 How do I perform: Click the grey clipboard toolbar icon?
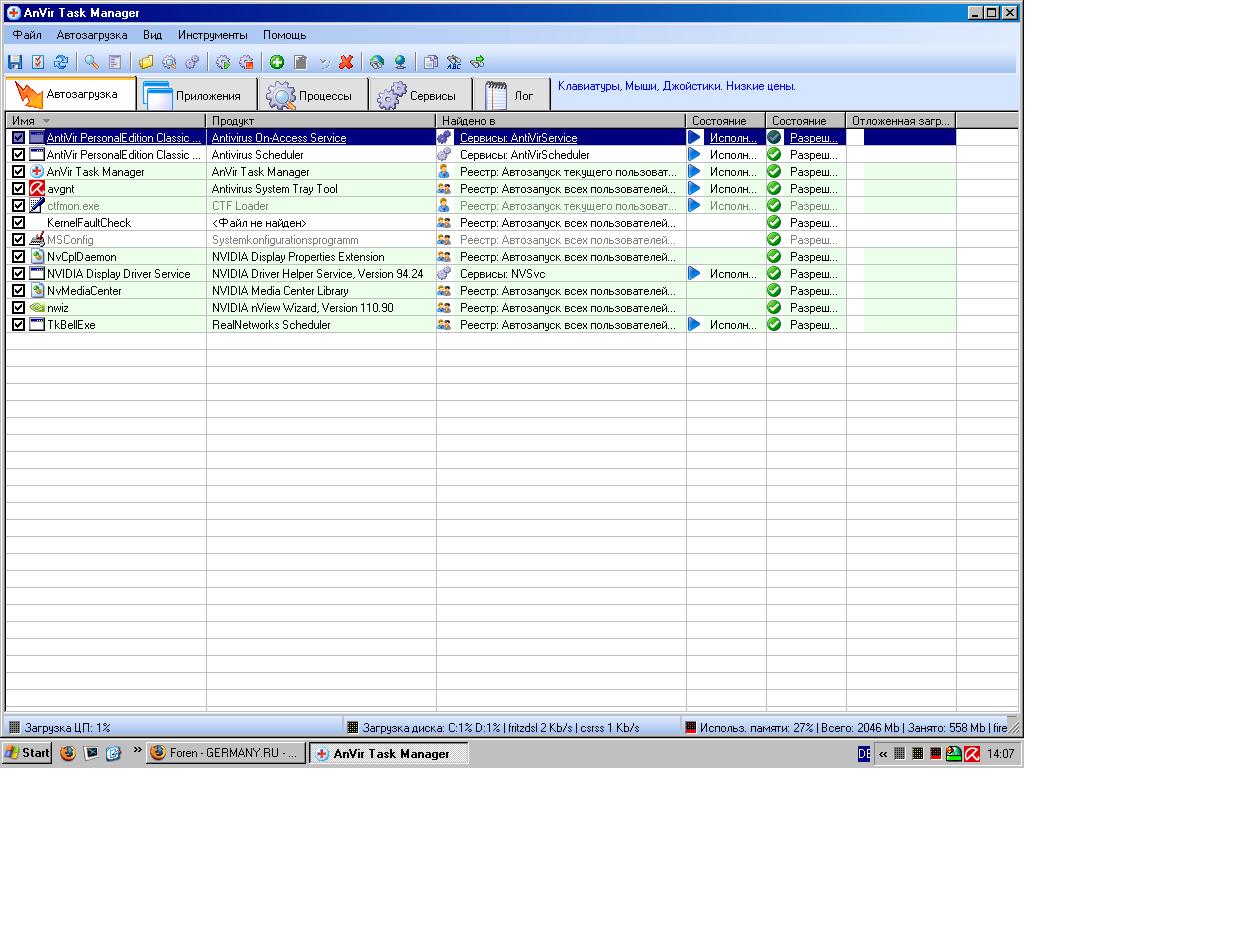(x=300, y=62)
